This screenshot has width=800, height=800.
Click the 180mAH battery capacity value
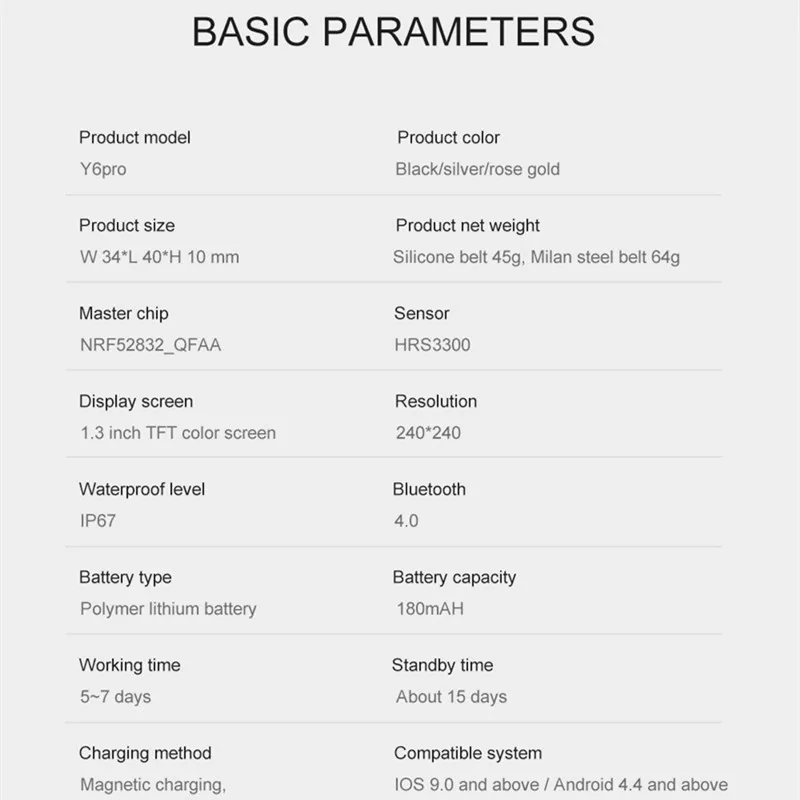coord(430,609)
